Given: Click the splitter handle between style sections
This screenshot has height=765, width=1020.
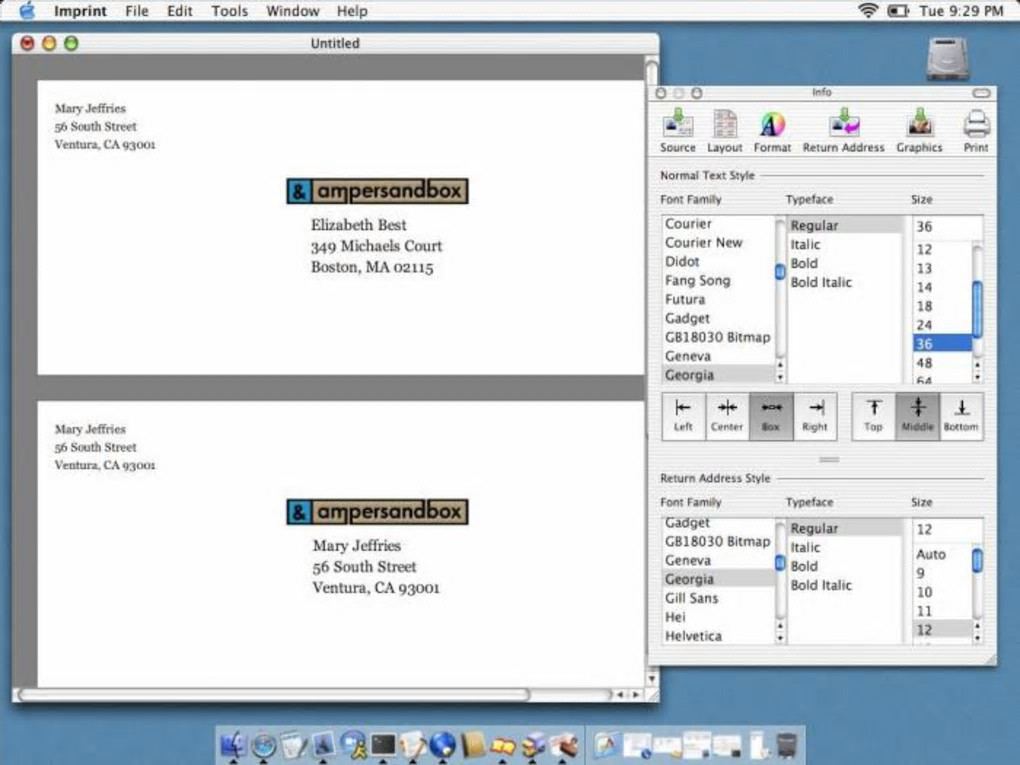Looking at the screenshot, I should (x=829, y=459).
